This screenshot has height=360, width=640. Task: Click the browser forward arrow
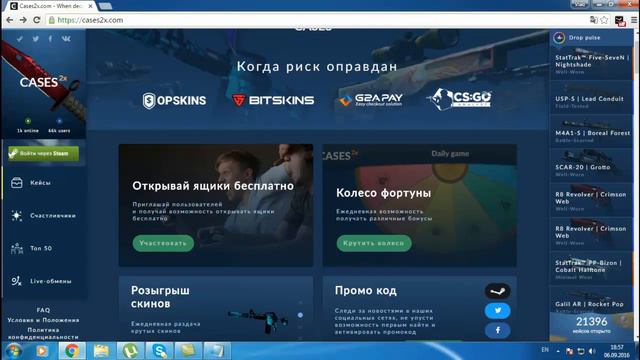(x=23, y=20)
